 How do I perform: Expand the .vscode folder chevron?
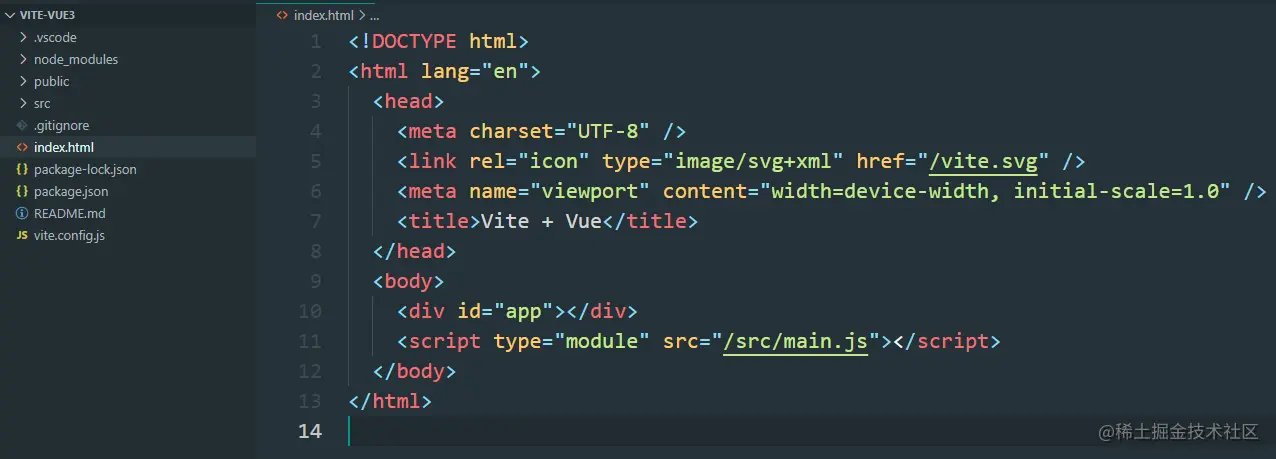coord(23,37)
